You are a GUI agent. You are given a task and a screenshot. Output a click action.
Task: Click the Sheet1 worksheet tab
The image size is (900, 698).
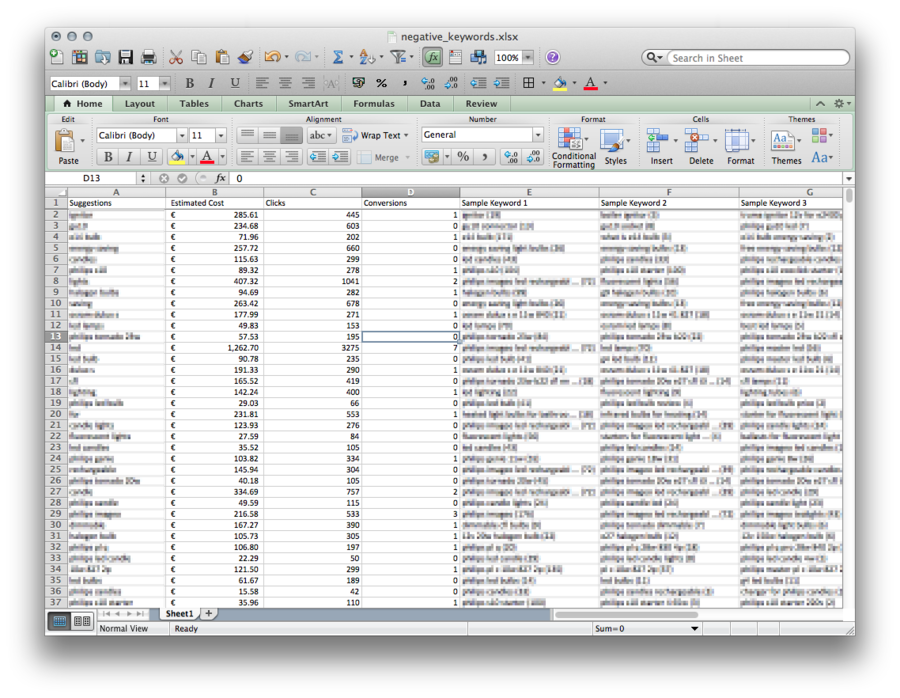[x=179, y=614]
